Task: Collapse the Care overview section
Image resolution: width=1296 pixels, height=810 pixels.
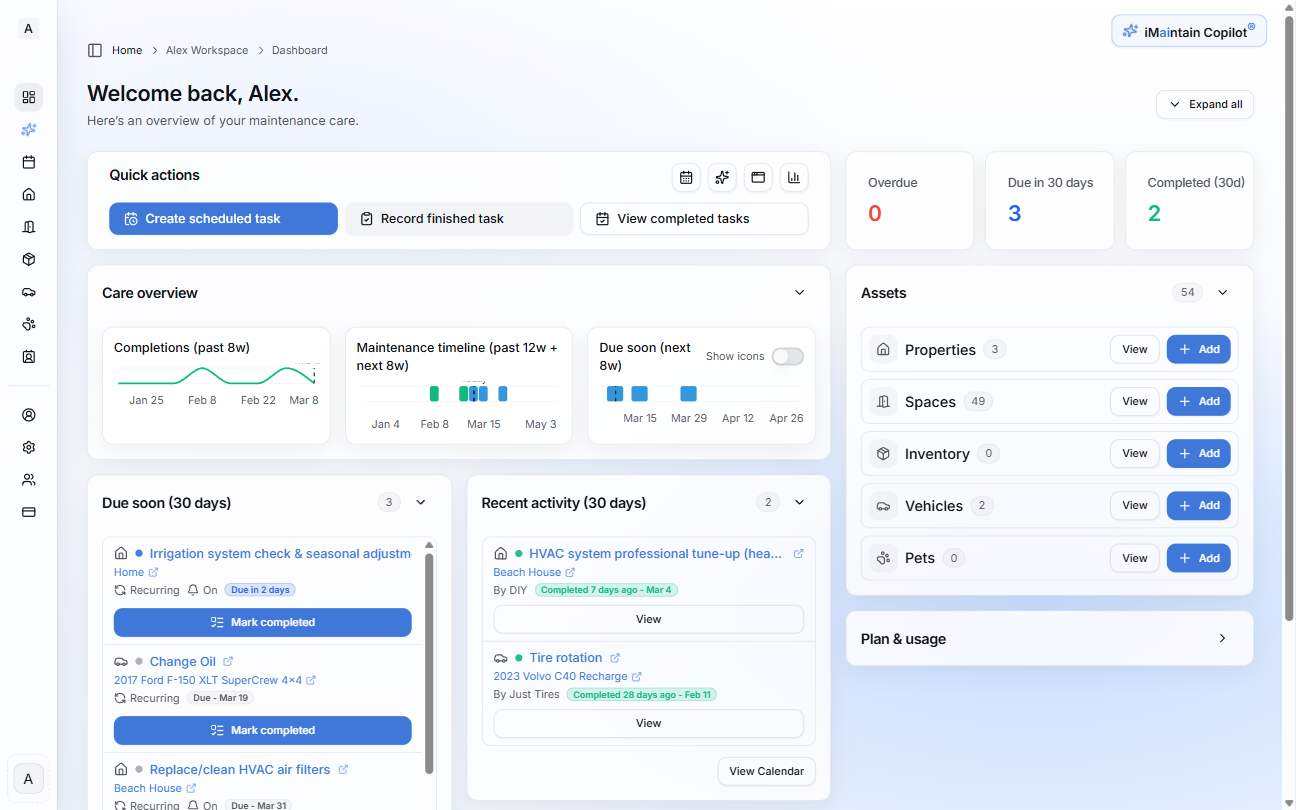Action: pos(799,293)
